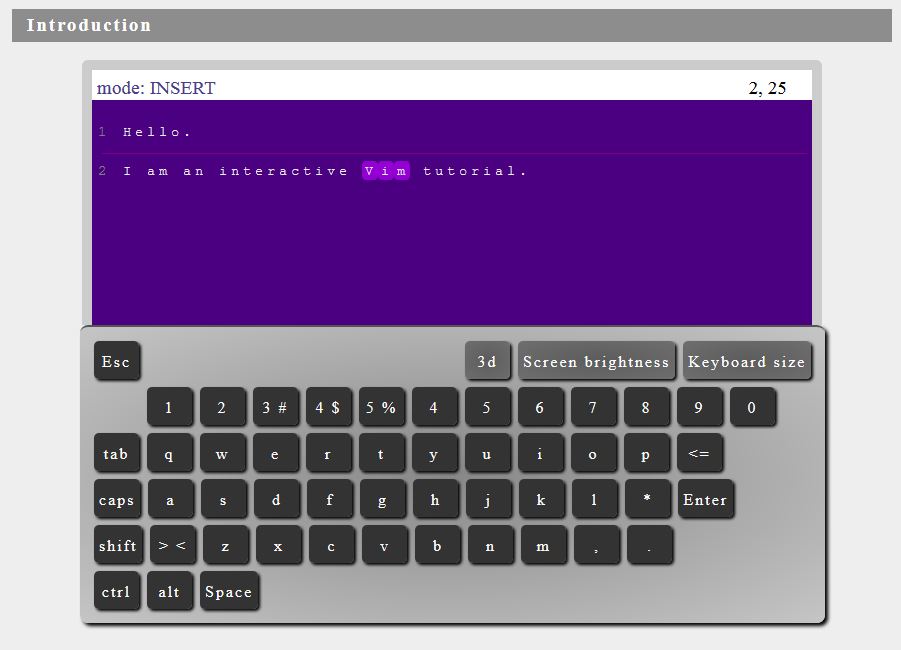This screenshot has height=650, width=901.
Task: Click the i key
Action: (540, 453)
